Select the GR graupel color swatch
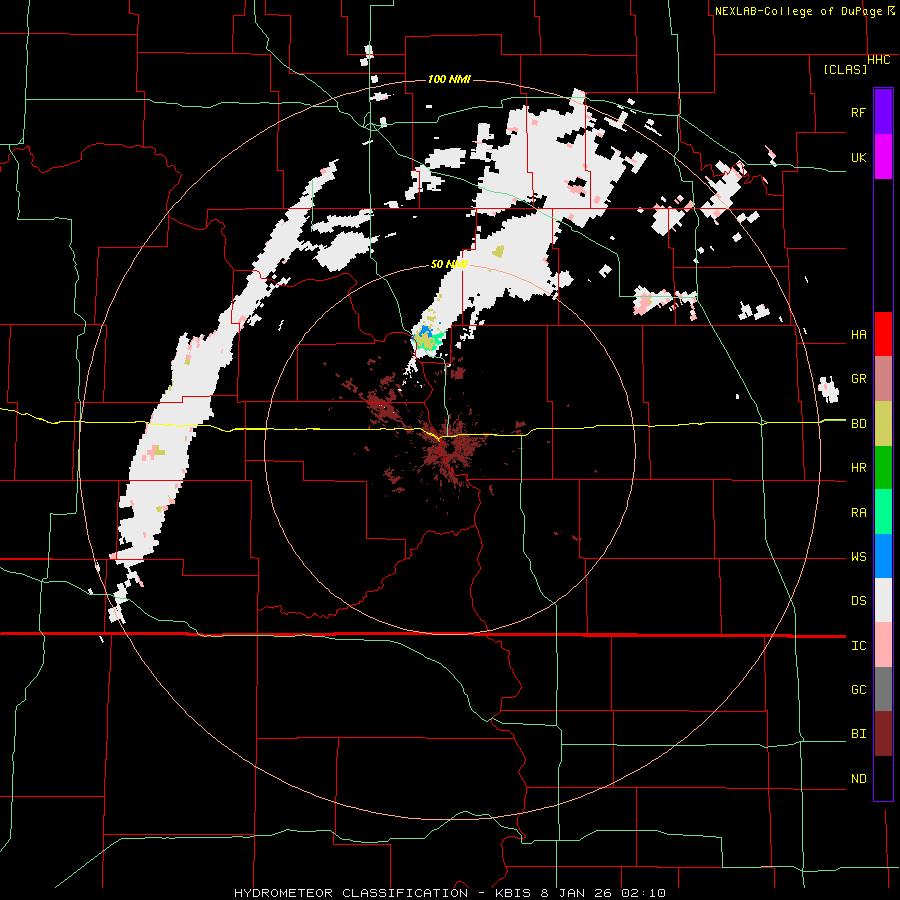 [x=883, y=379]
